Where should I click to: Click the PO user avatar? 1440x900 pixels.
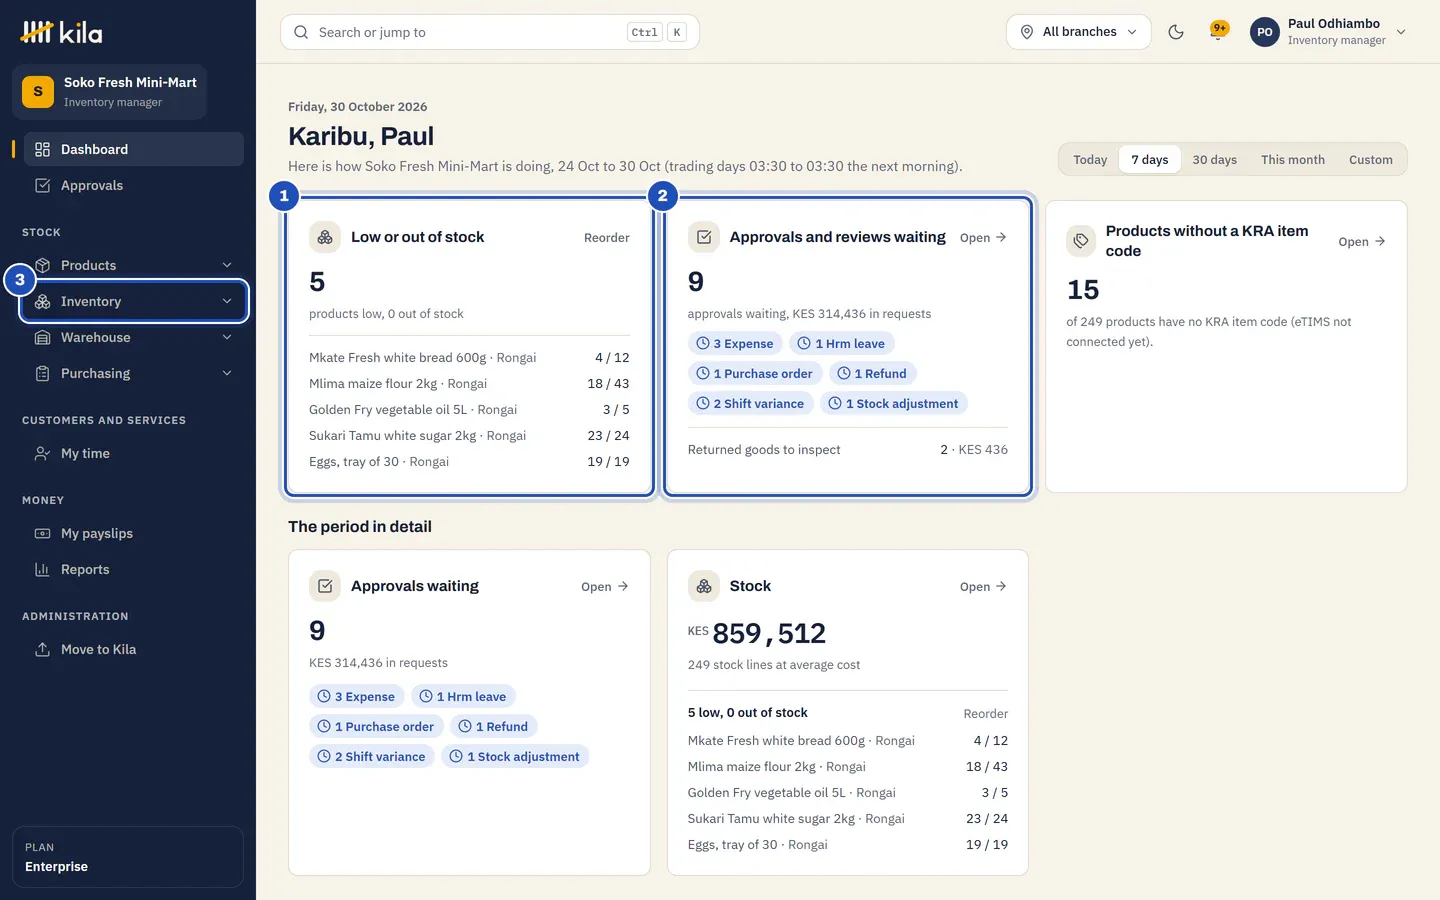tap(1265, 32)
